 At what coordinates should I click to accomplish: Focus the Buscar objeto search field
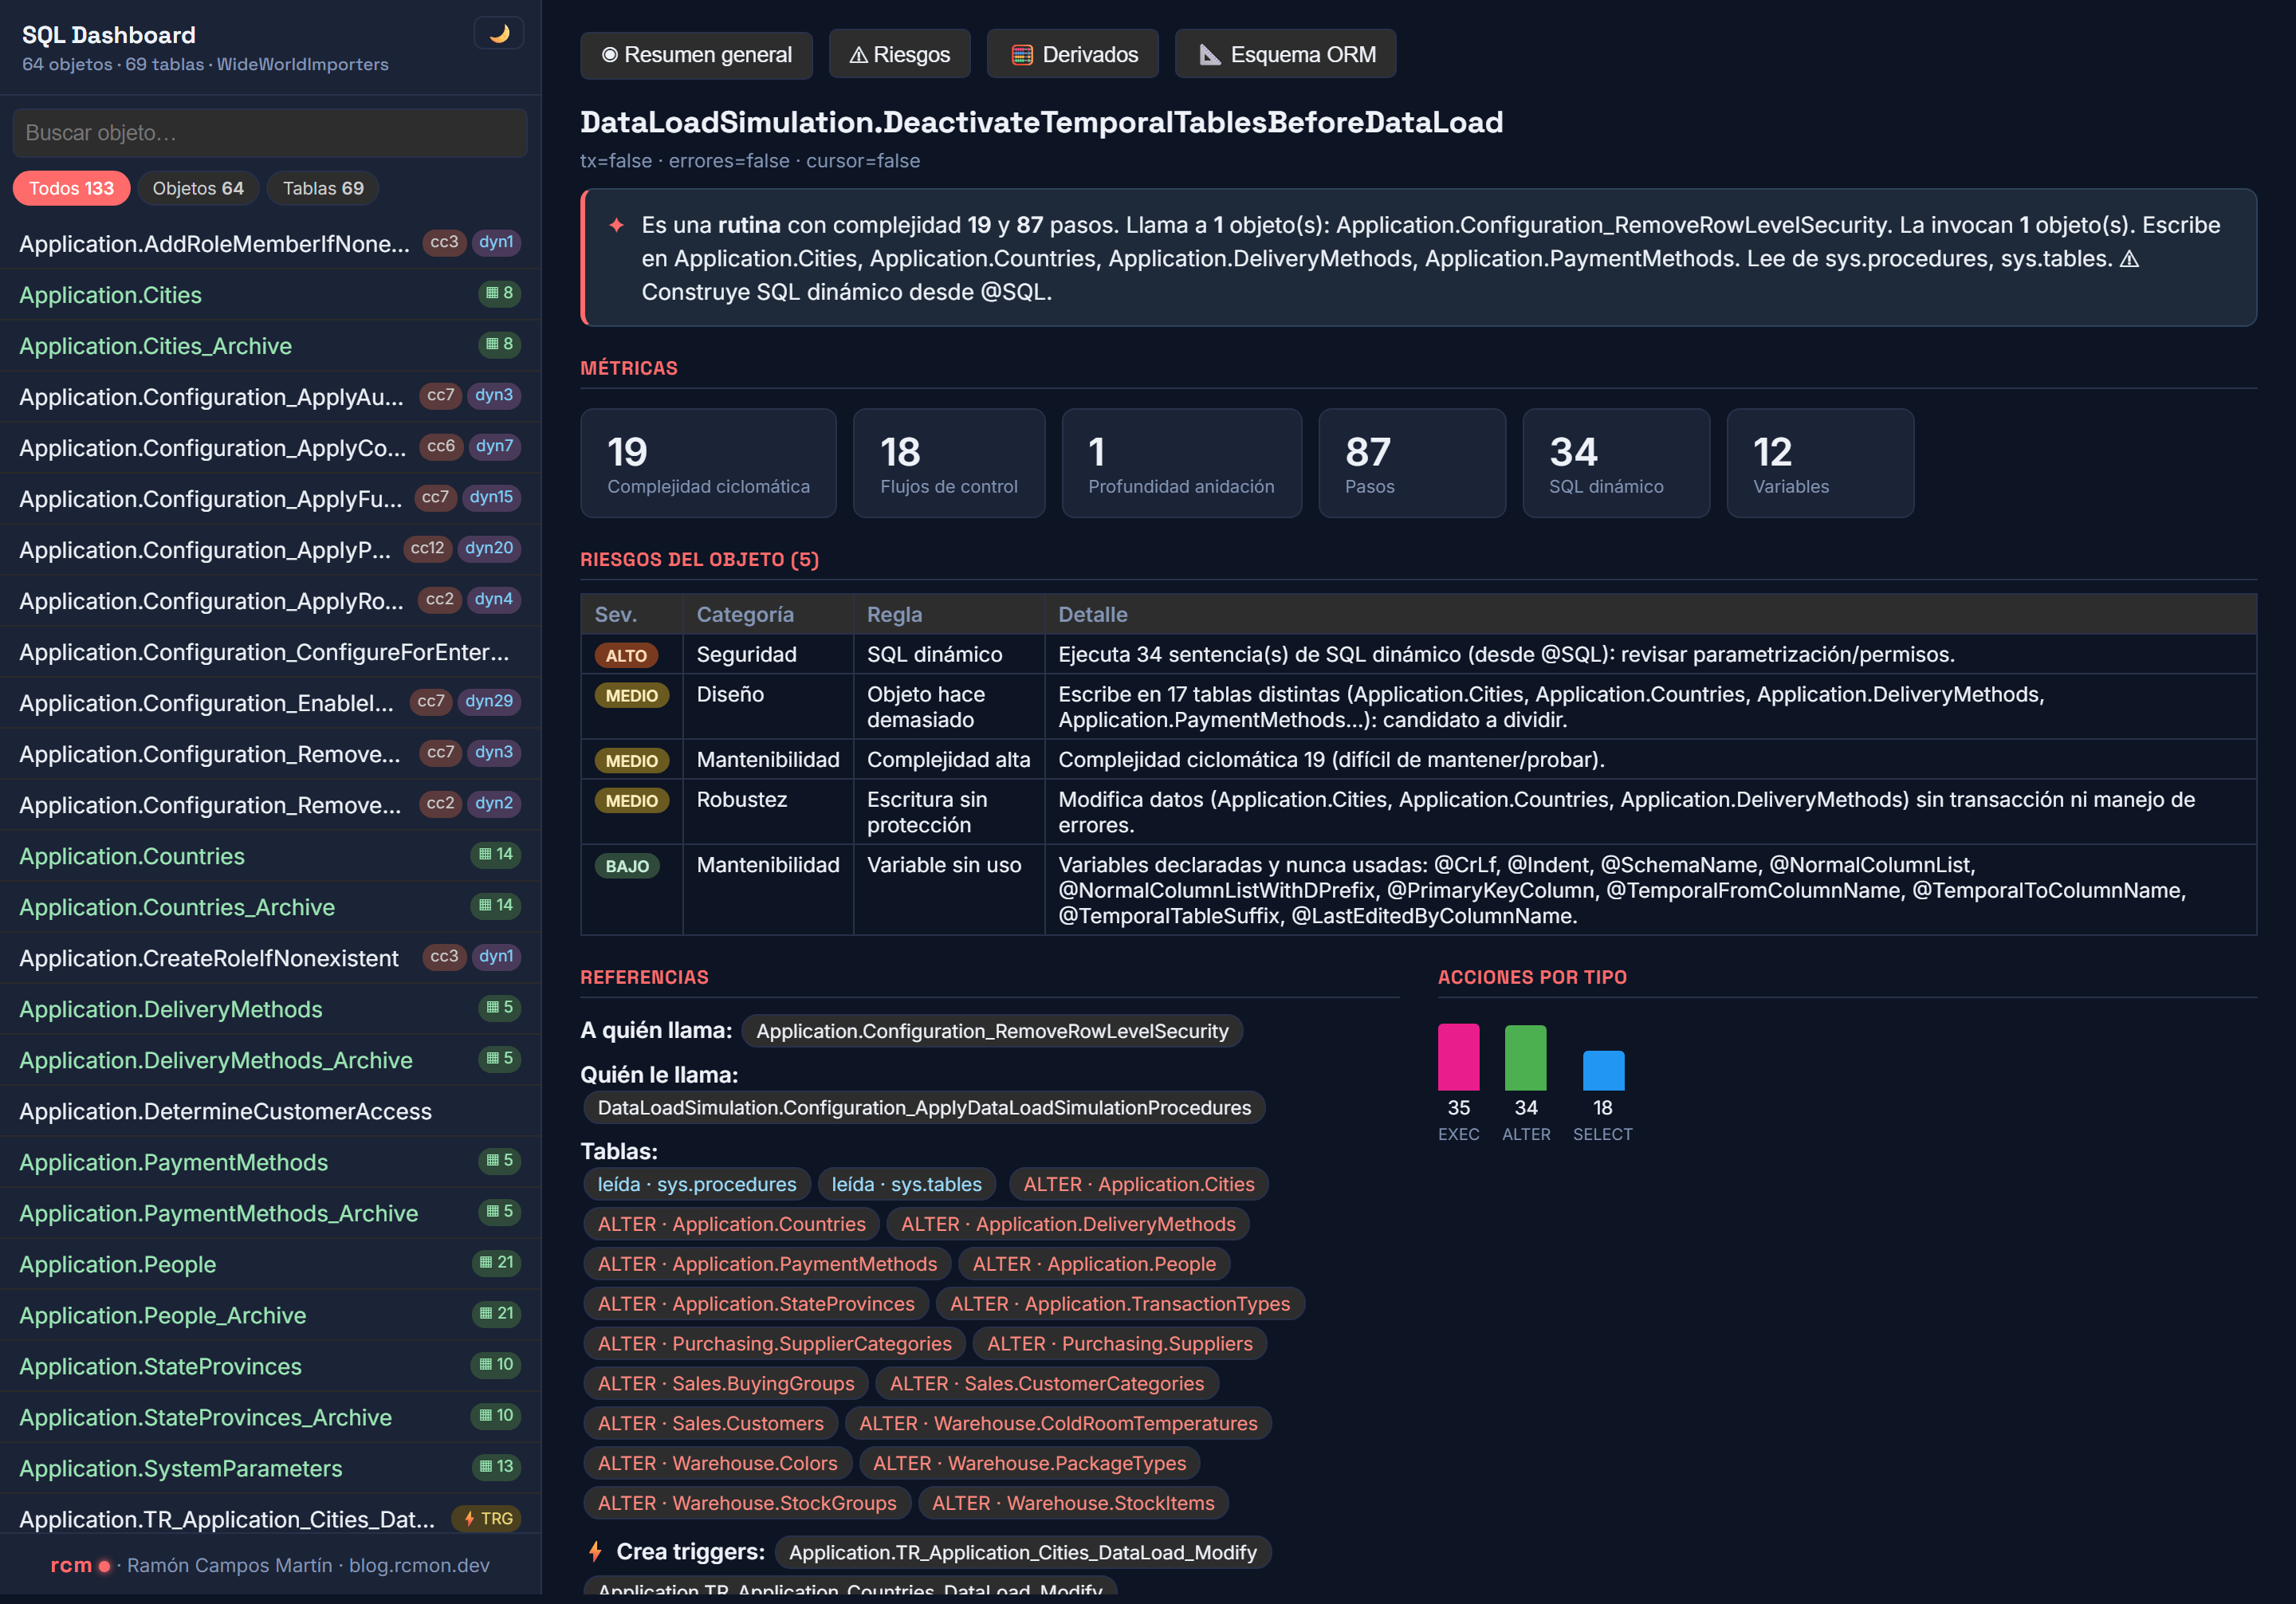pyautogui.click(x=270, y=133)
